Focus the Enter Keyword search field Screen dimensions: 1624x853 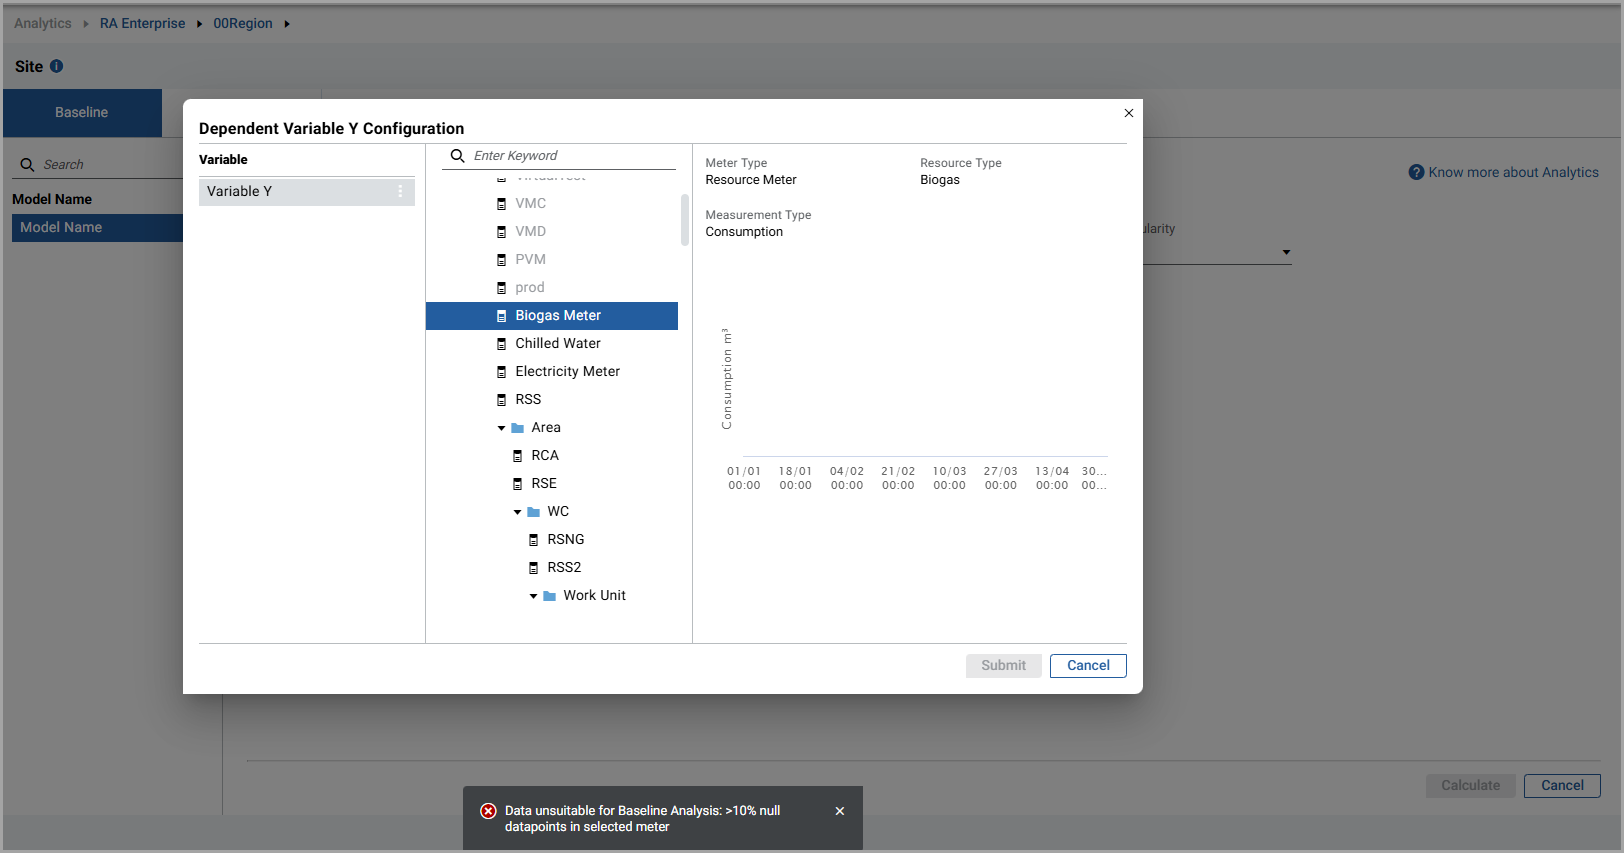(x=570, y=156)
